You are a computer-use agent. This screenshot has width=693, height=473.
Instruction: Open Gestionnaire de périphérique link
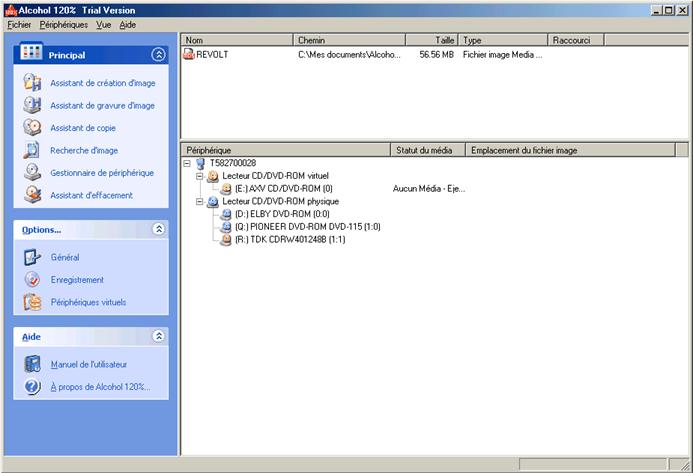coord(102,173)
